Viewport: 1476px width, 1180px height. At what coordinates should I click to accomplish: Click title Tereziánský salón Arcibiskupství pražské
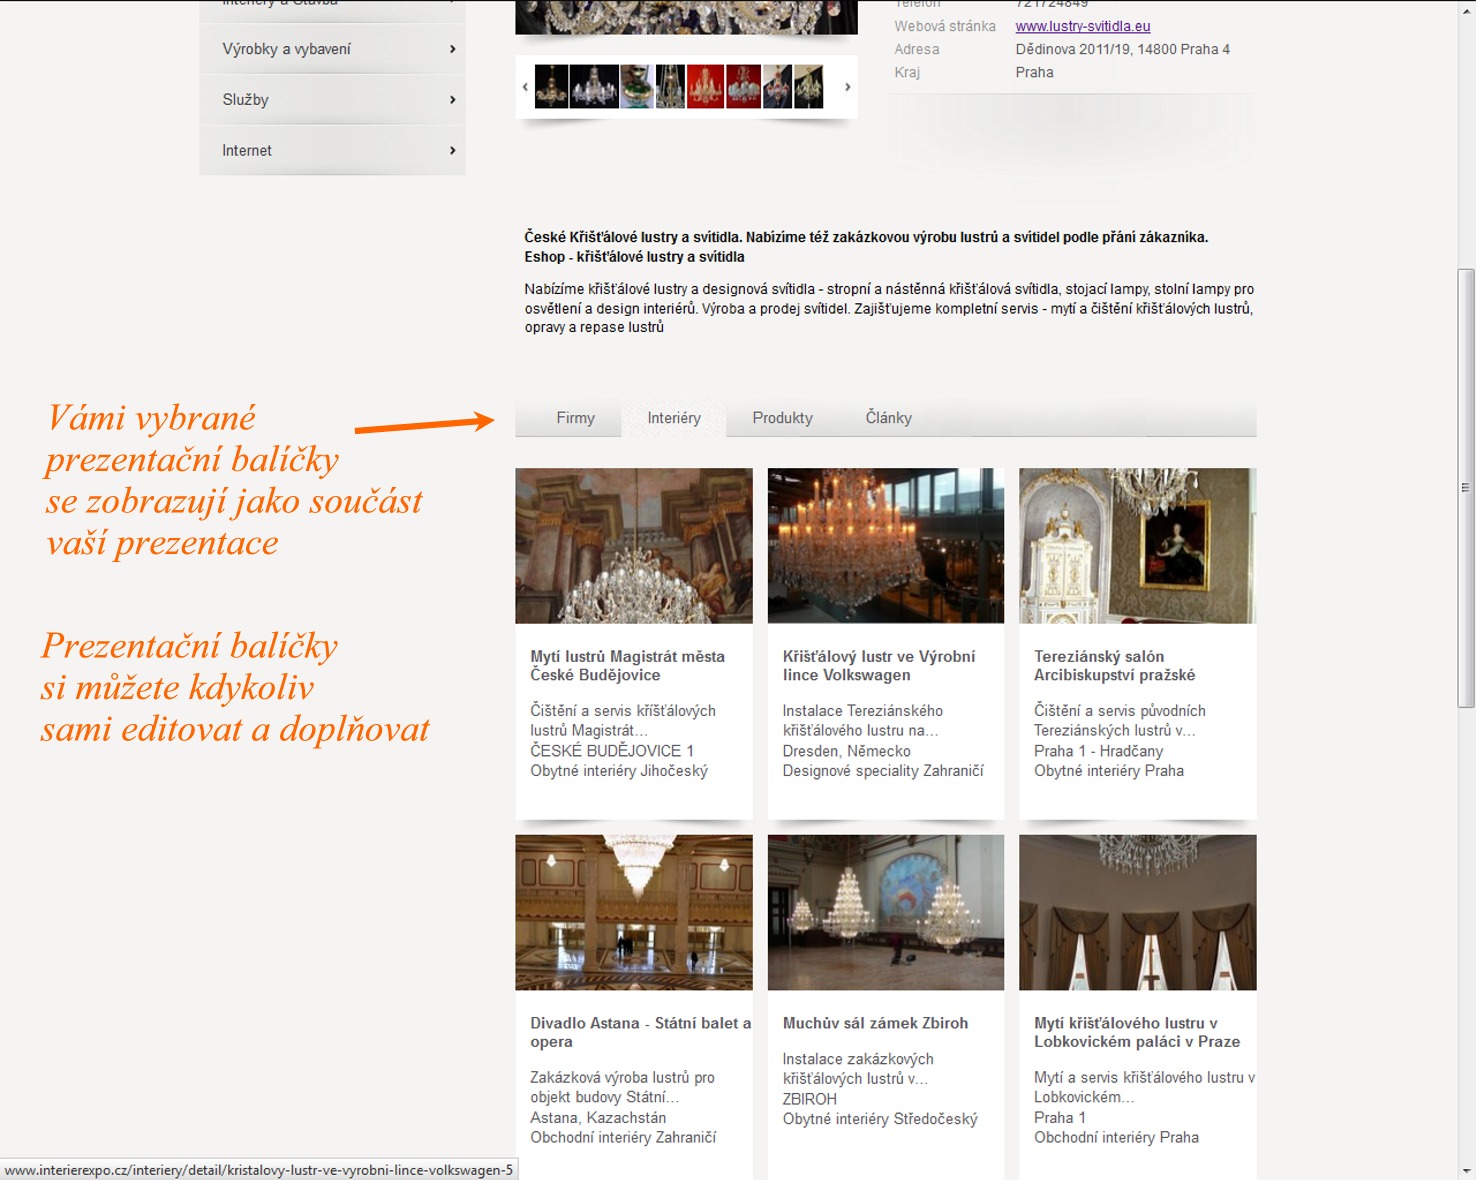1114,666
